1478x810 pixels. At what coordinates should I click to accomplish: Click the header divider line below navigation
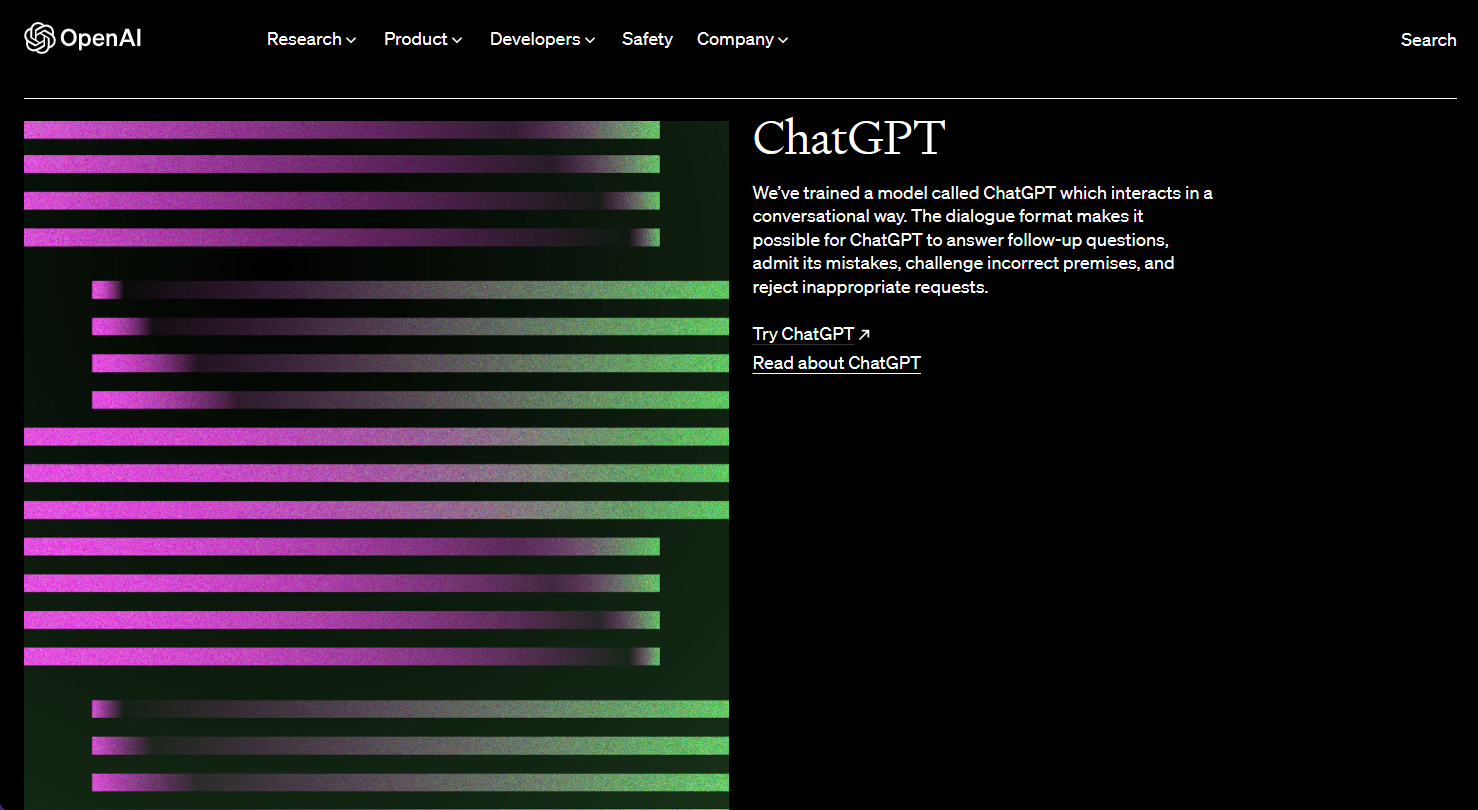[x=740, y=99]
